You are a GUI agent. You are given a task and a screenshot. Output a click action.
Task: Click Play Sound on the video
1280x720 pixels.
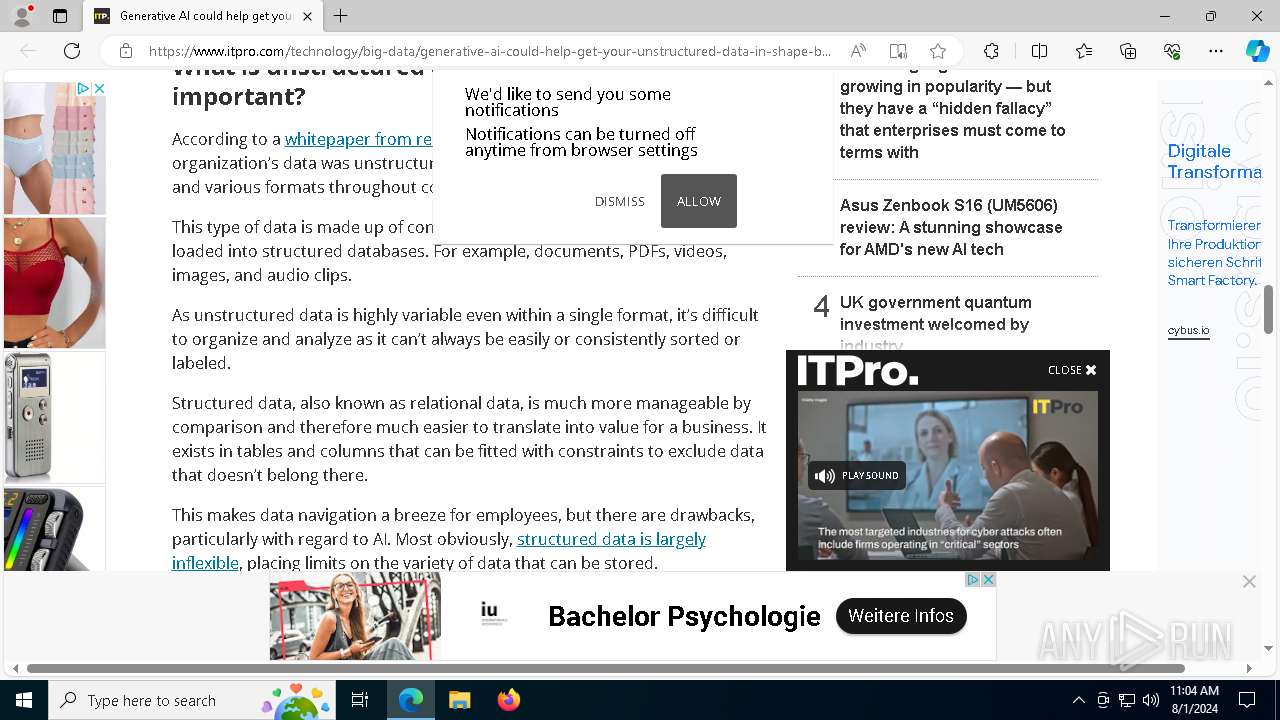(857, 475)
